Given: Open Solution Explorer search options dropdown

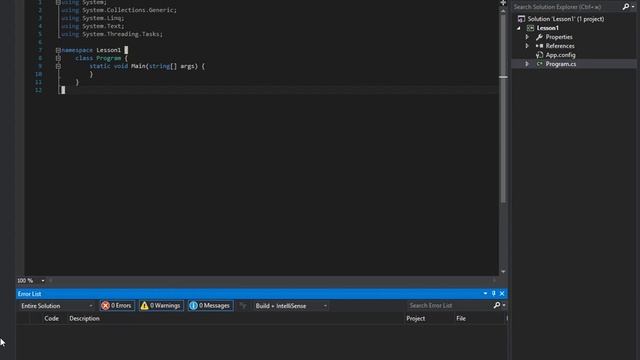Looking at the screenshot, I should pyautogui.click(x=633, y=7).
